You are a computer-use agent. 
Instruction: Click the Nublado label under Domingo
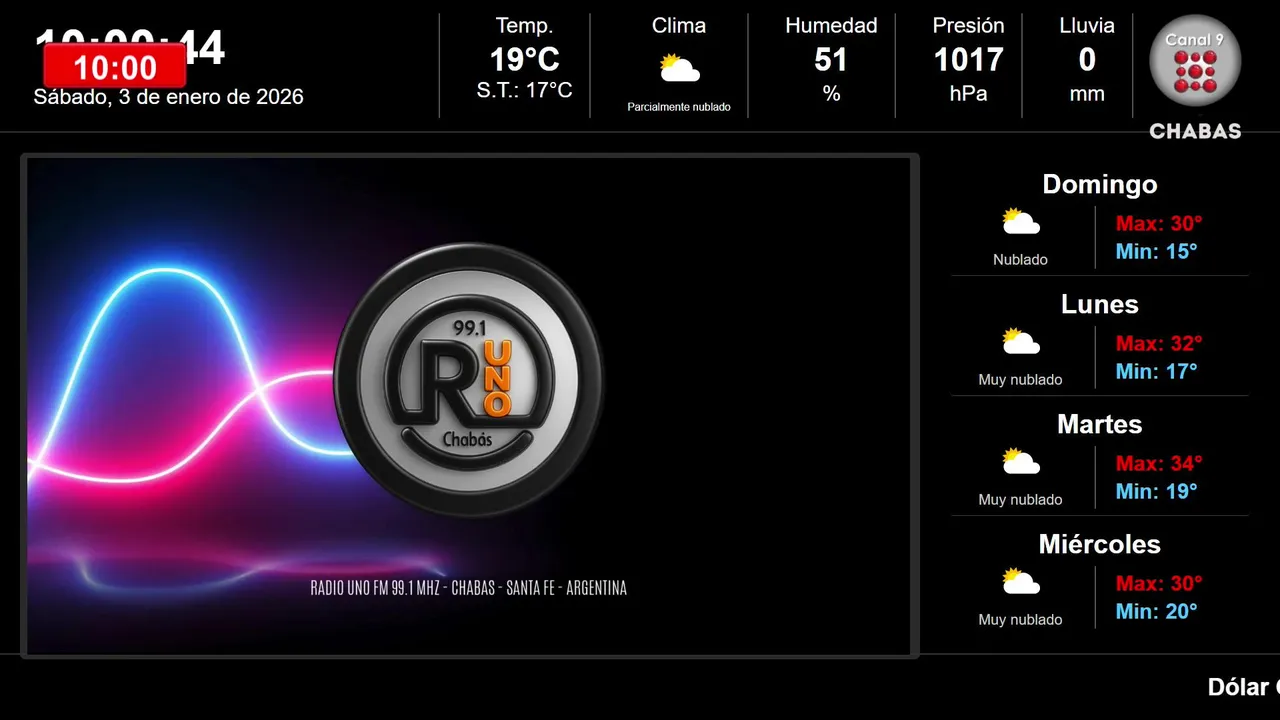pos(1021,260)
